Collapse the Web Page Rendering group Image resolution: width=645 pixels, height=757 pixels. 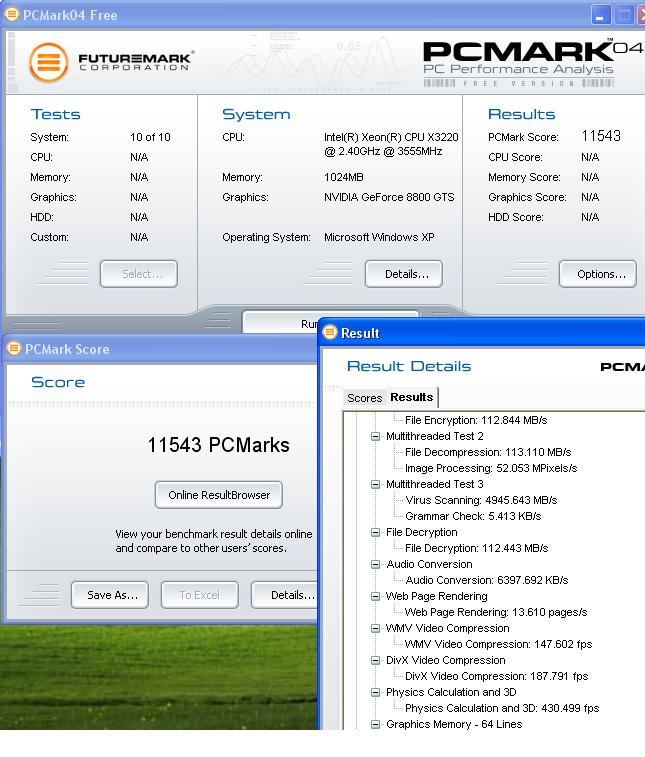[x=375, y=596]
